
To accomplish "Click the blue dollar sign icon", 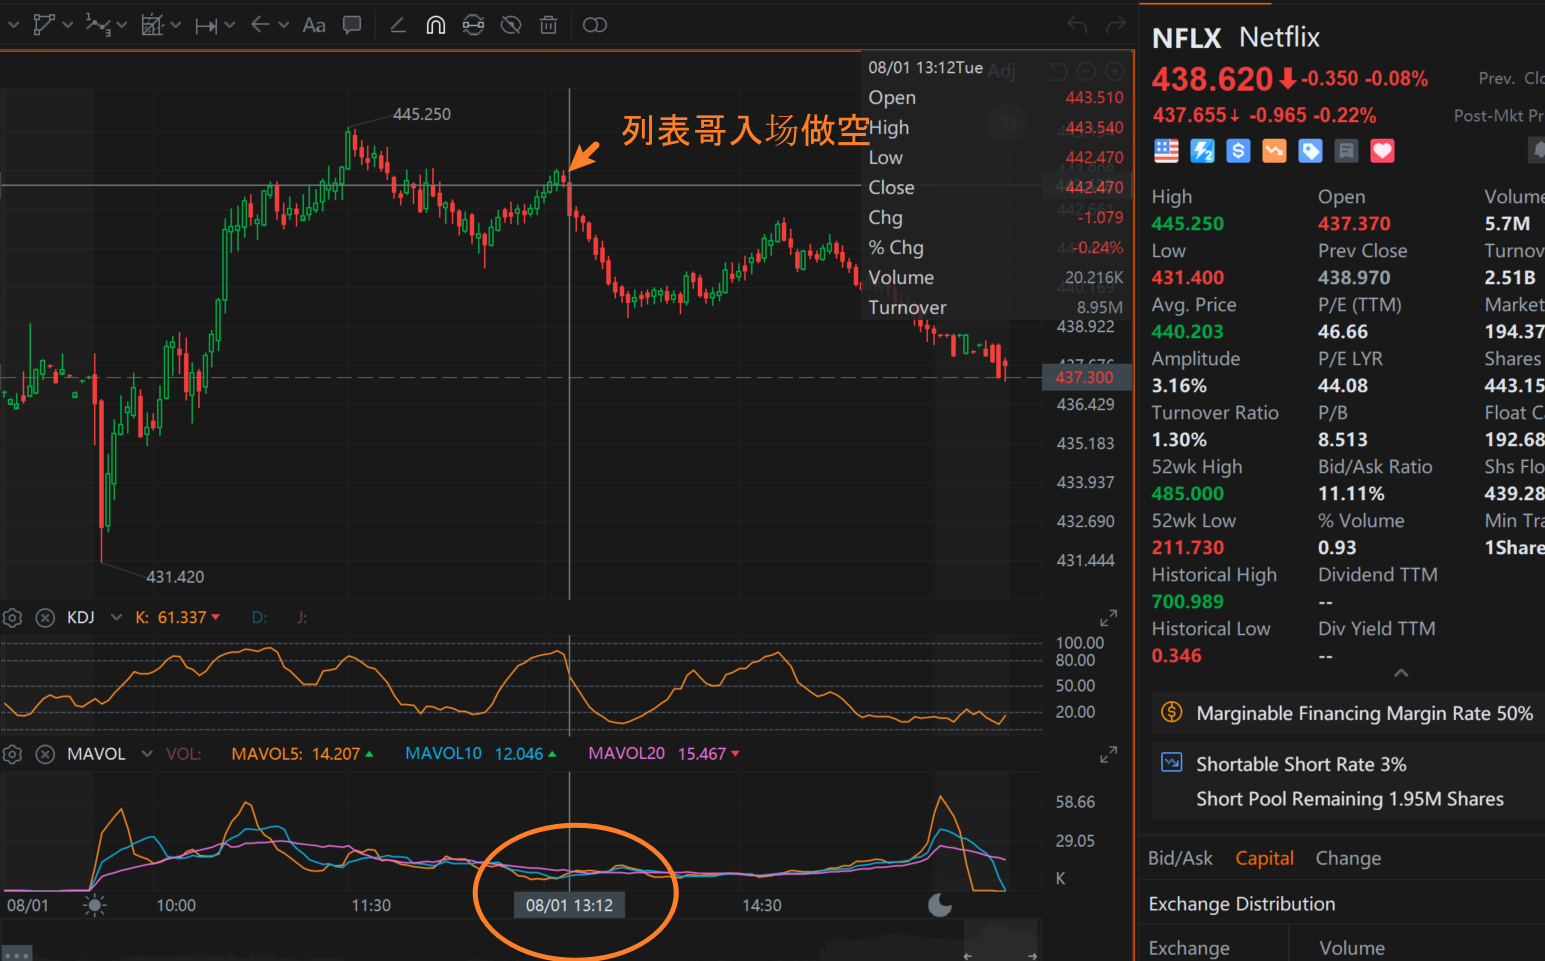I will tap(1239, 151).
